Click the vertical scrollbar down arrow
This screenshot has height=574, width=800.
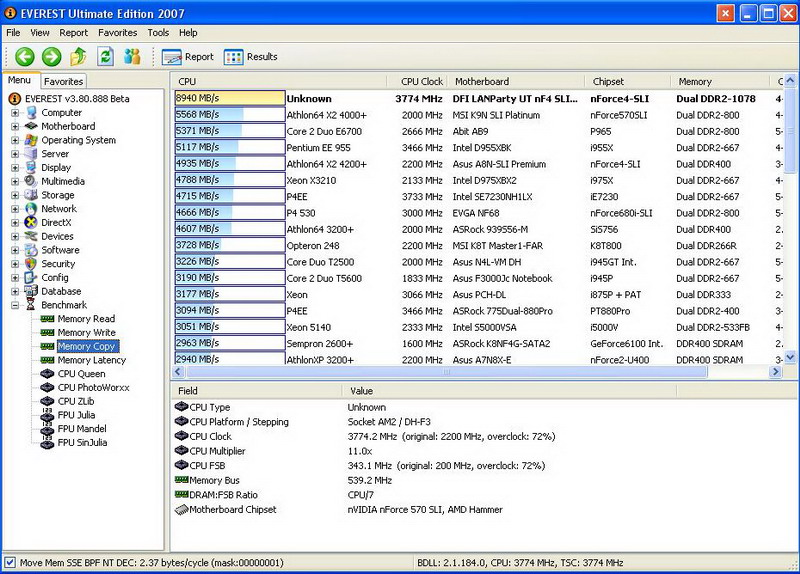click(x=790, y=358)
